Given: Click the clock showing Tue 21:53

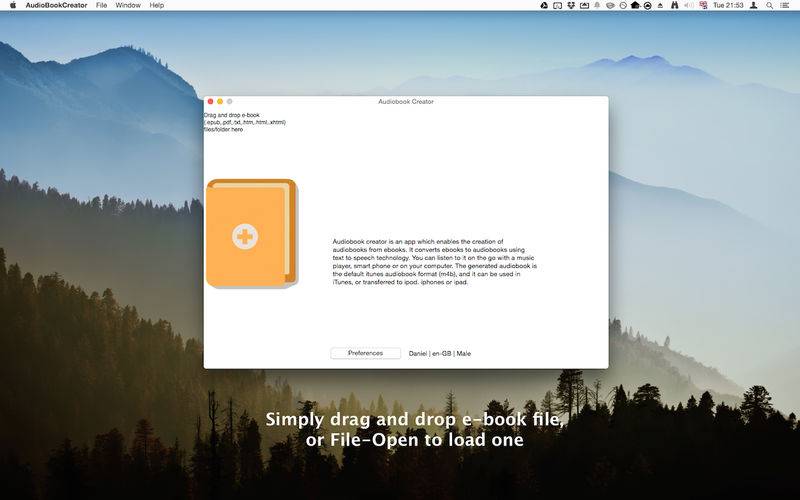Looking at the screenshot, I should coord(728,5).
